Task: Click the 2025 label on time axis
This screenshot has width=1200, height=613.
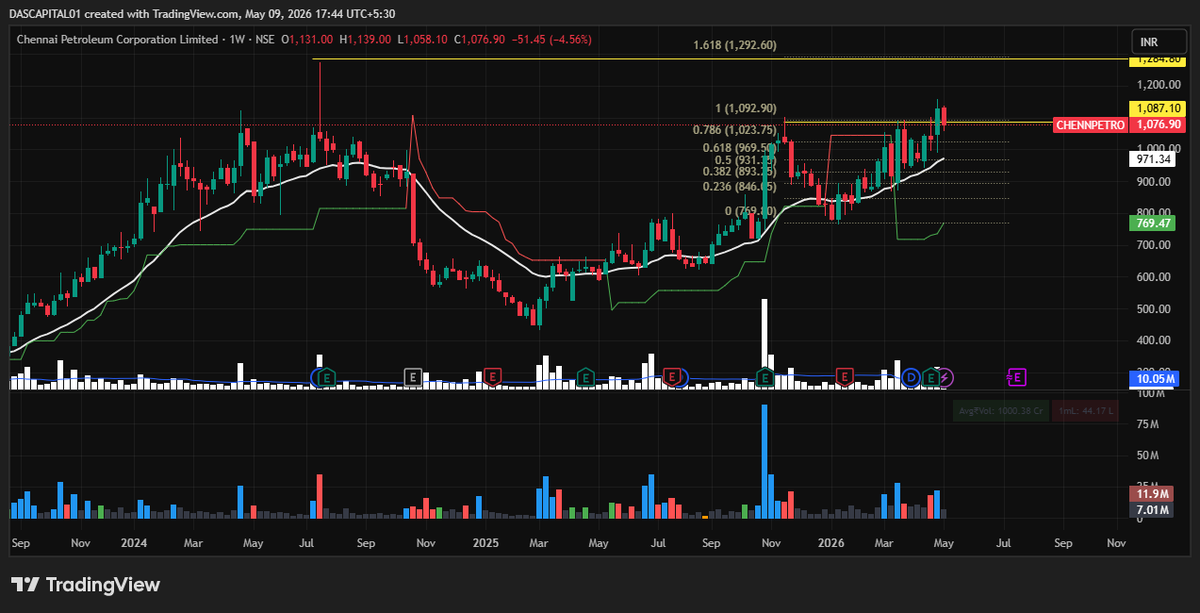Action: tap(486, 543)
